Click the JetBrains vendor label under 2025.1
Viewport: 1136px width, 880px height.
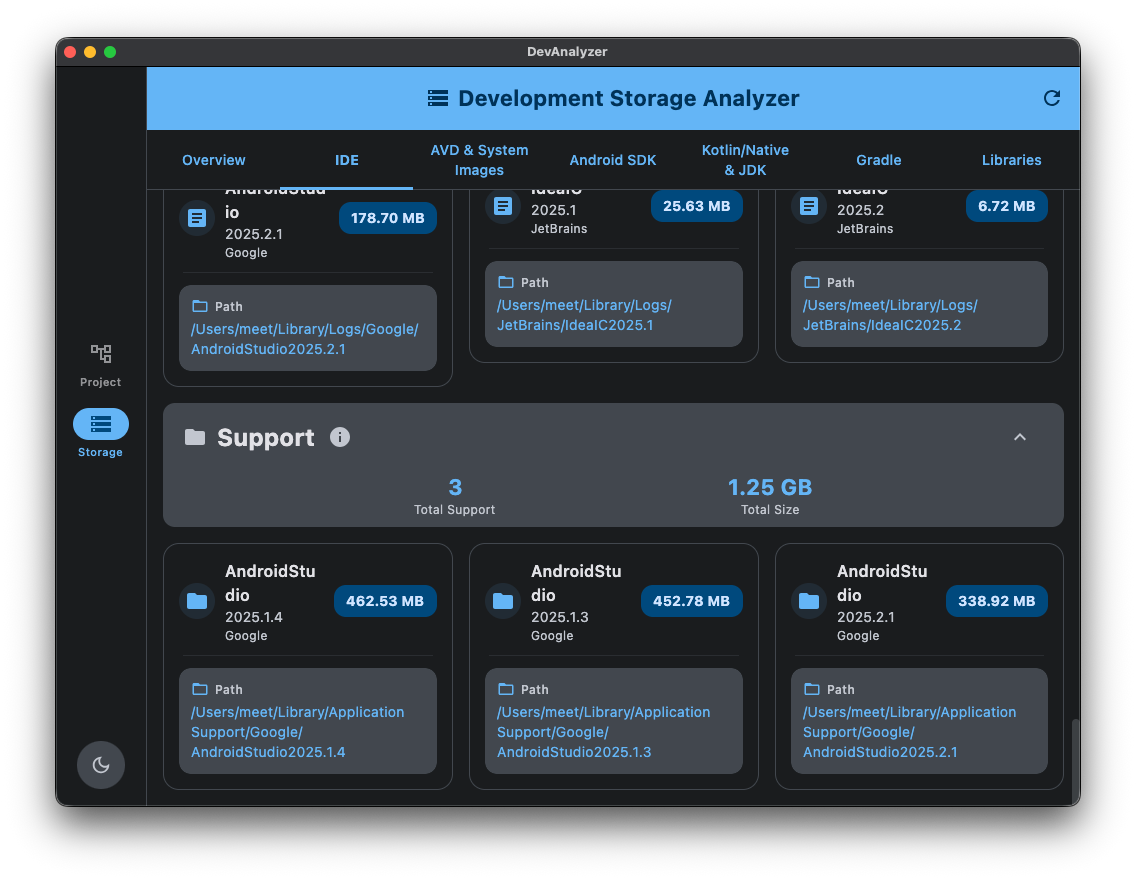click(x=559, y=229)
